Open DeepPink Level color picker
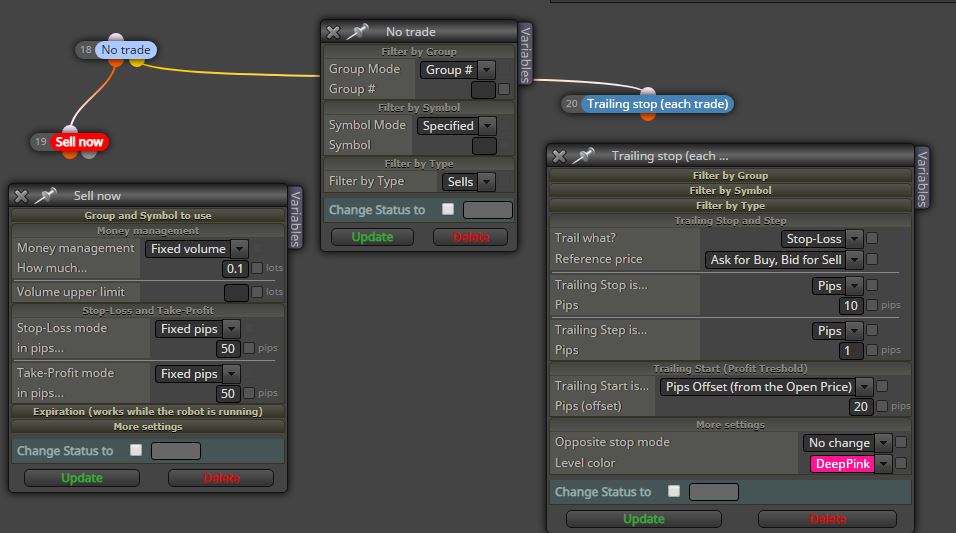This screenshot has width=956, height=533. [851, 464]
